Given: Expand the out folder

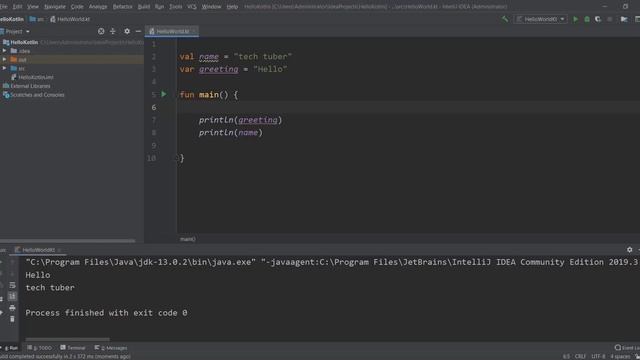Looking at the screenshot, I should pos(4,60).
